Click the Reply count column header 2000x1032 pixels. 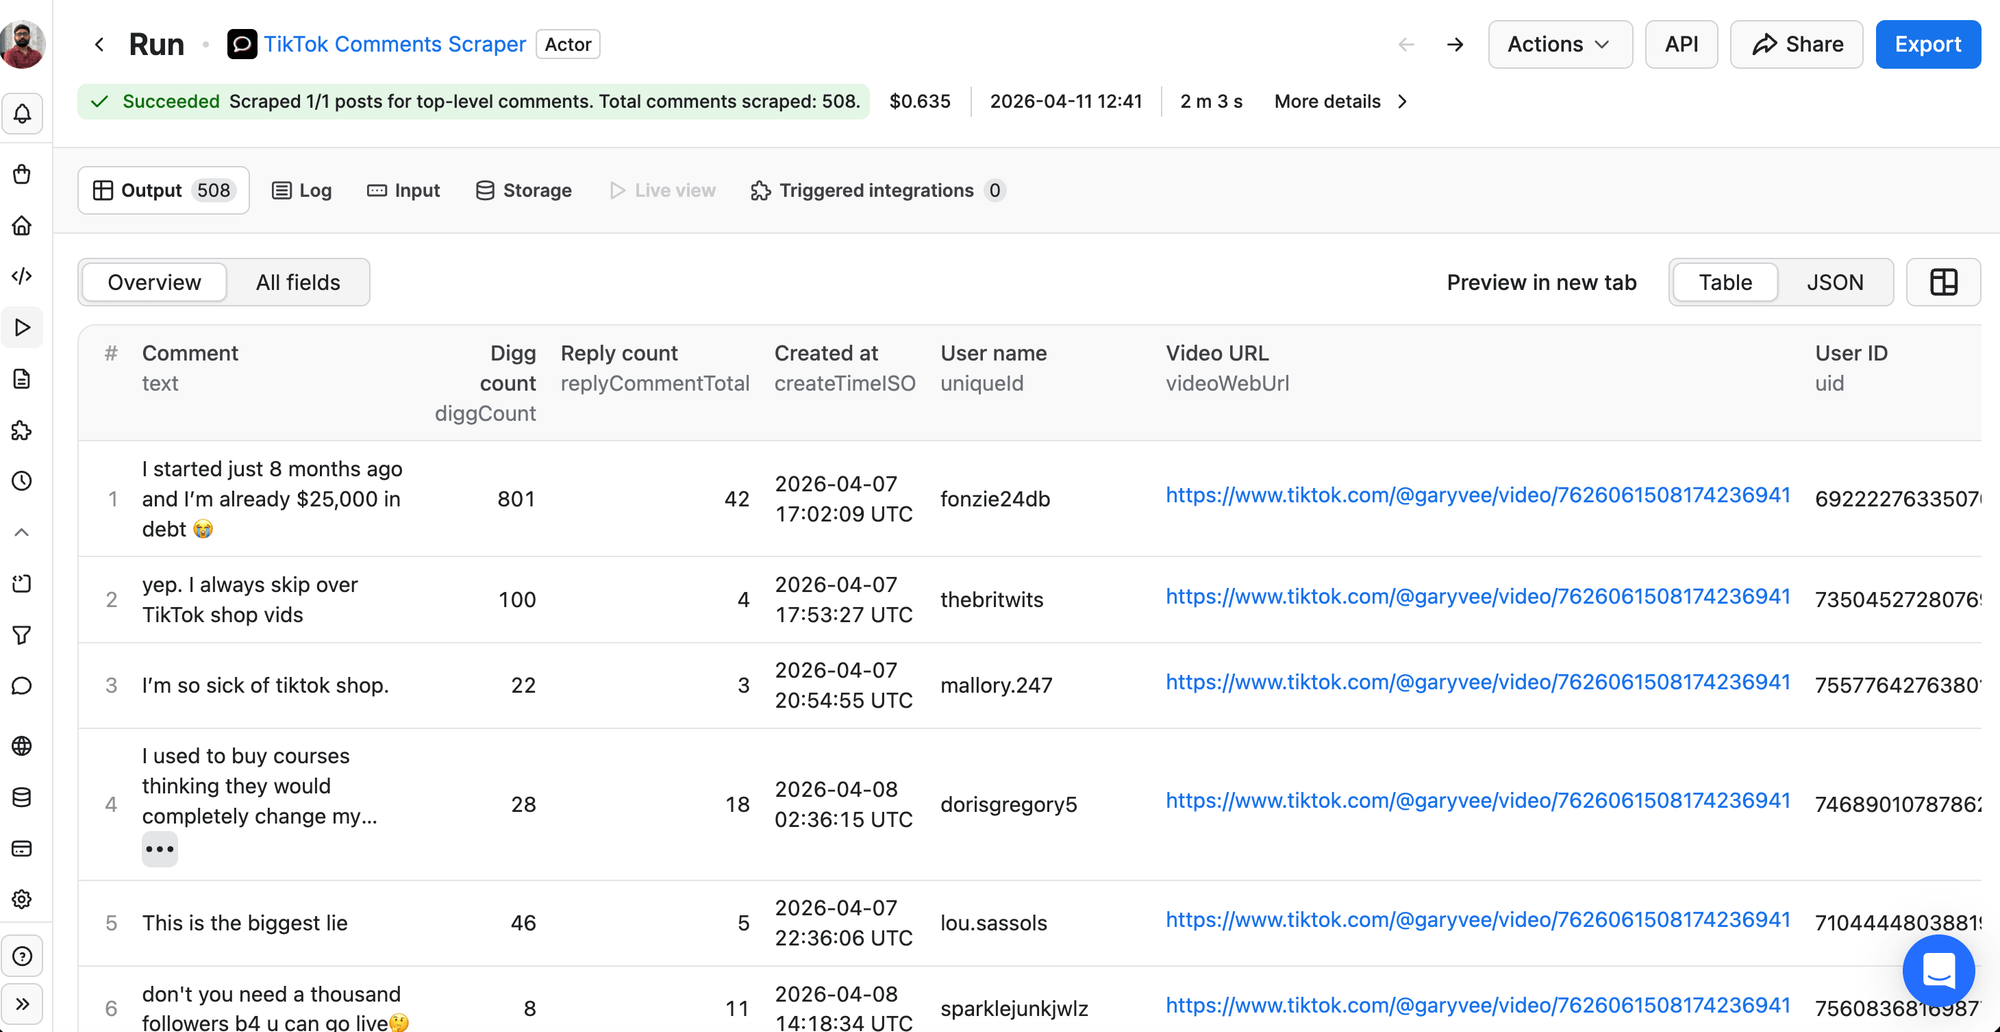[619, 353]
